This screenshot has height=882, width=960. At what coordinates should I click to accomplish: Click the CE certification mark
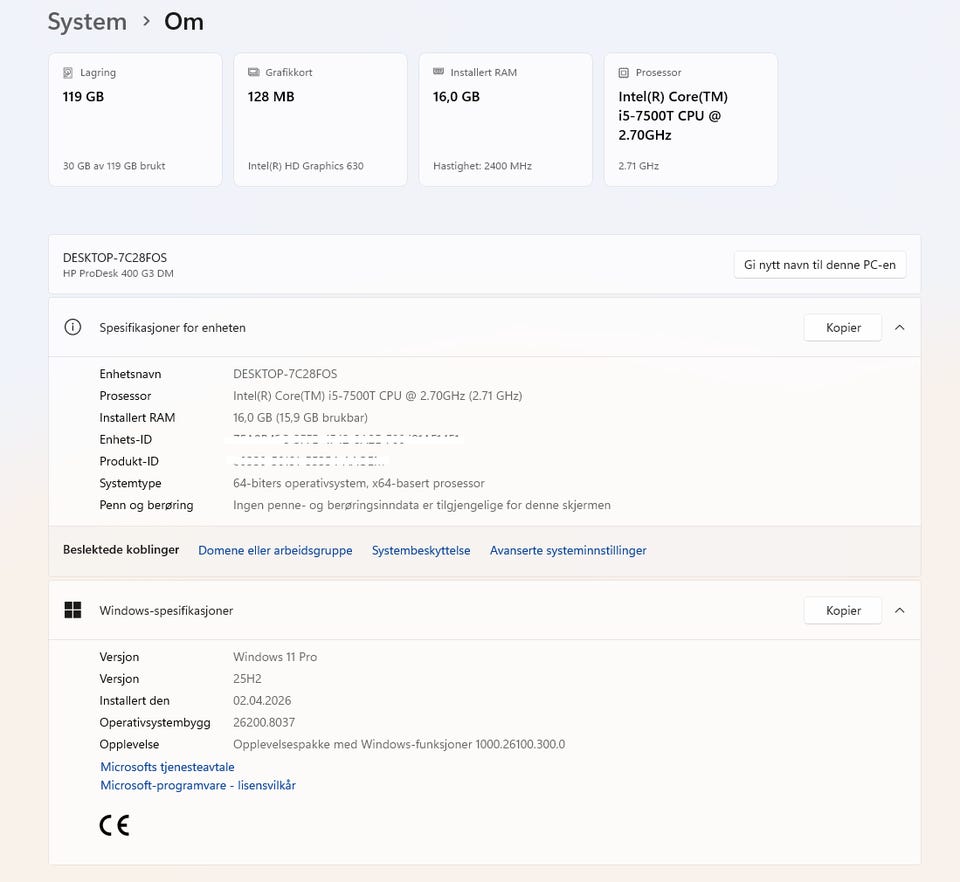point(114,825)
